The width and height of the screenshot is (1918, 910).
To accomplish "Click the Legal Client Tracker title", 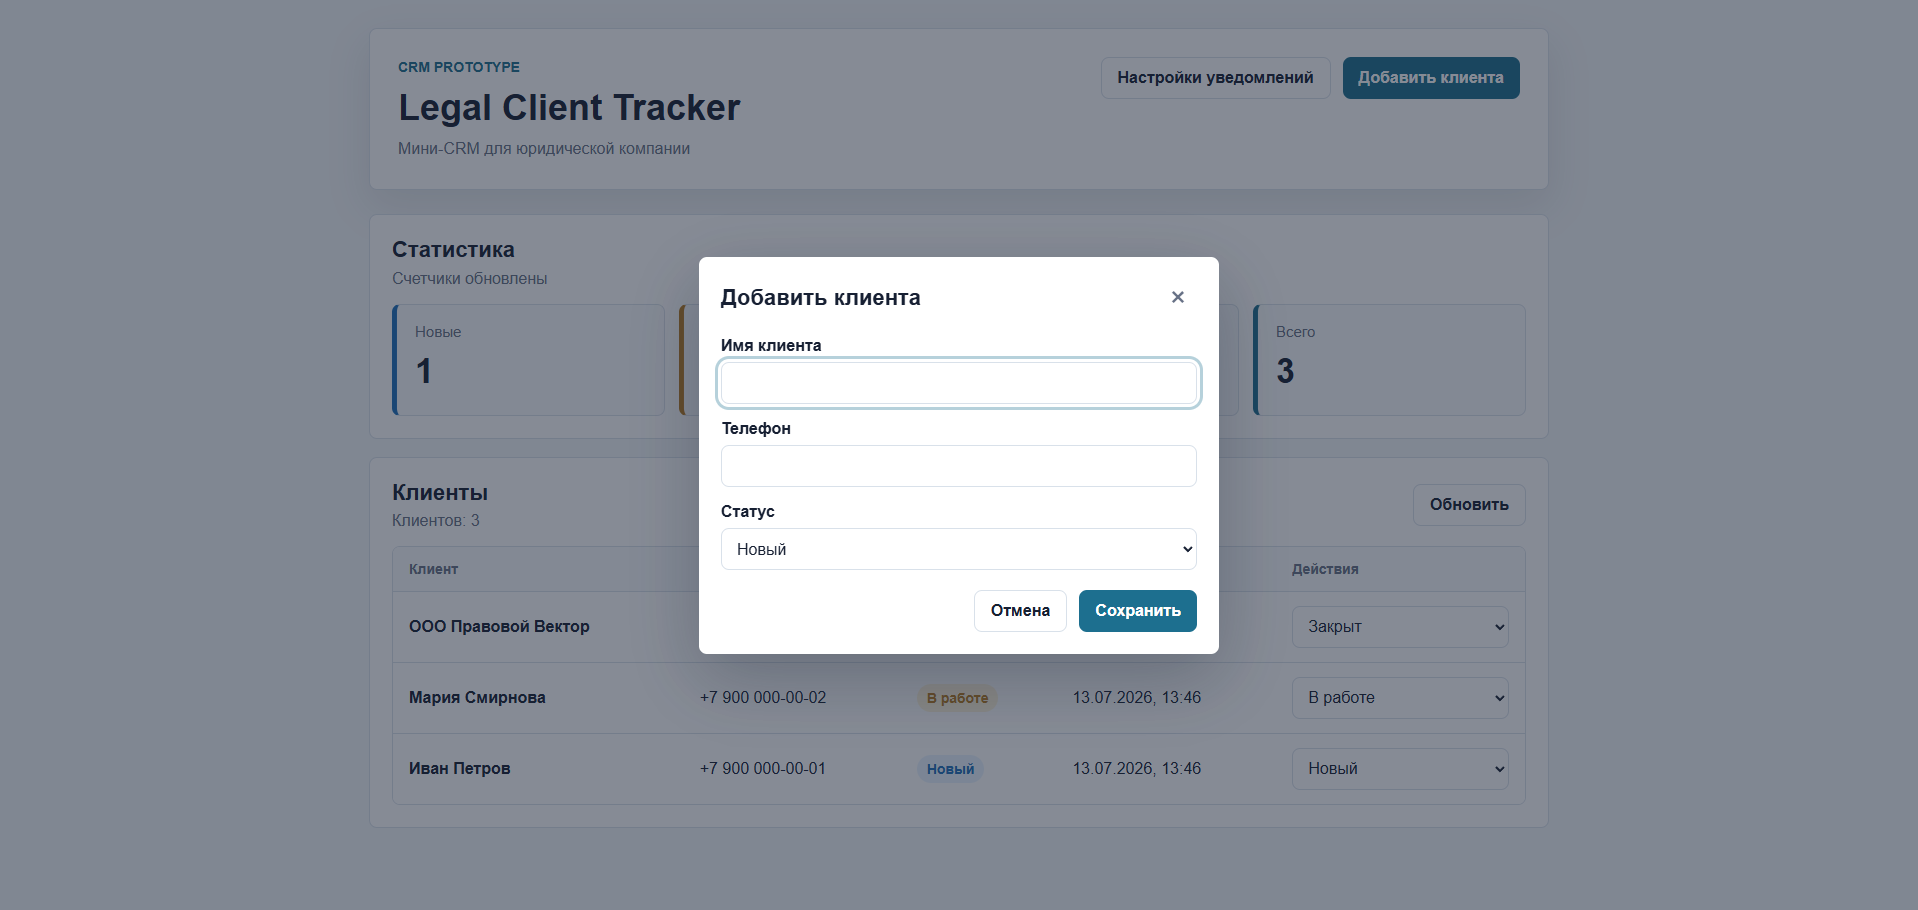I will (569, 108).
